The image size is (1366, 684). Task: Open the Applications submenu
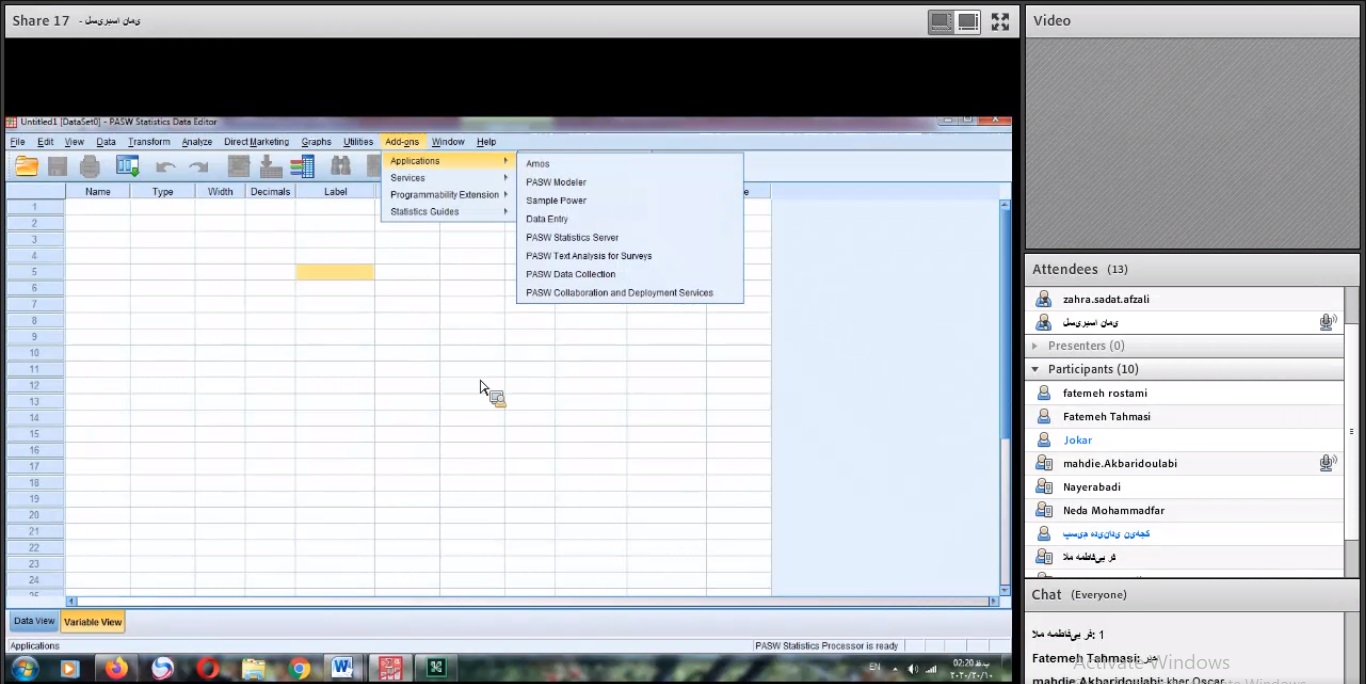tap(449, 161)
